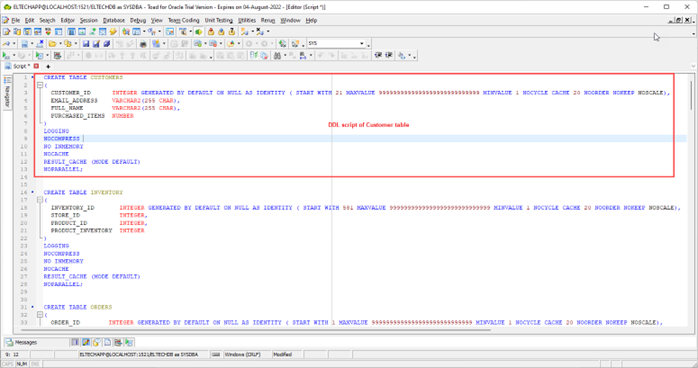The height and width of the screenshot is (368, 698).
Task: Click the first blue floppy save icon
Action: 86,44
